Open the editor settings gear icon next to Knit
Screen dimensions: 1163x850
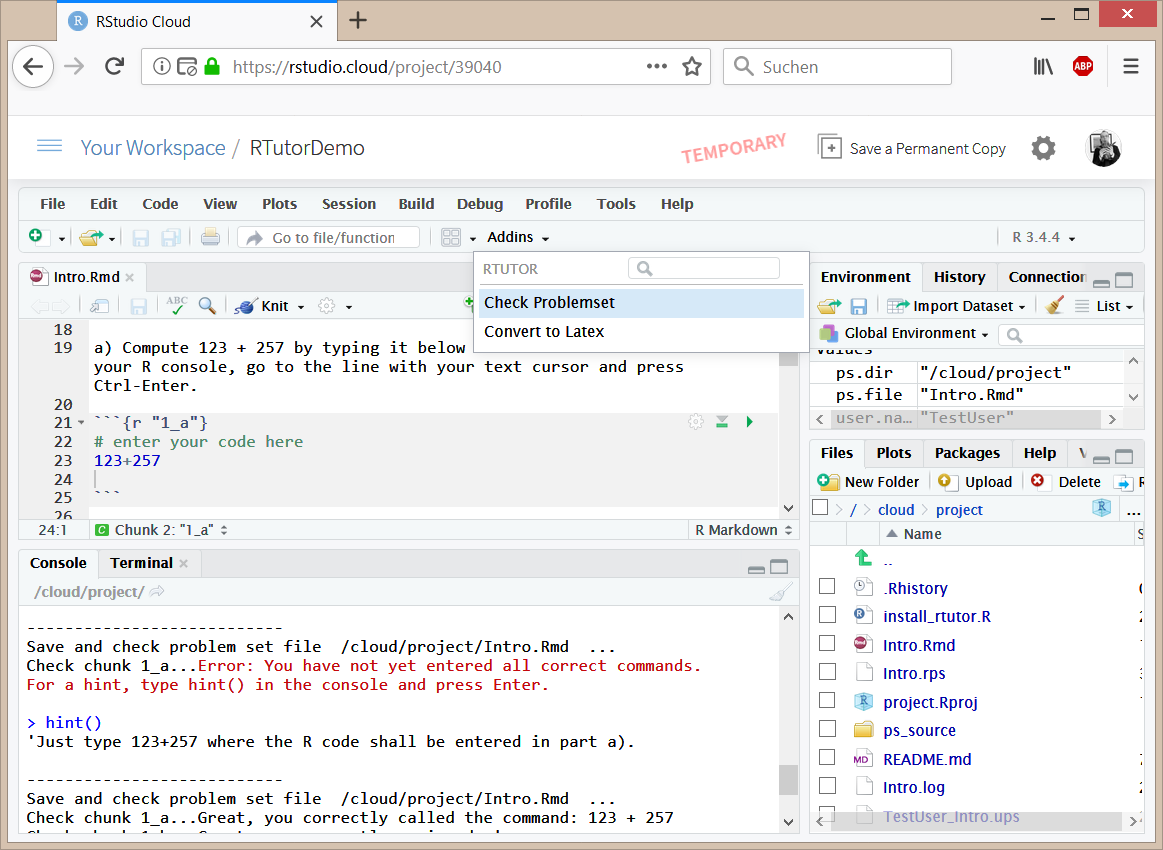click(326, 306)
